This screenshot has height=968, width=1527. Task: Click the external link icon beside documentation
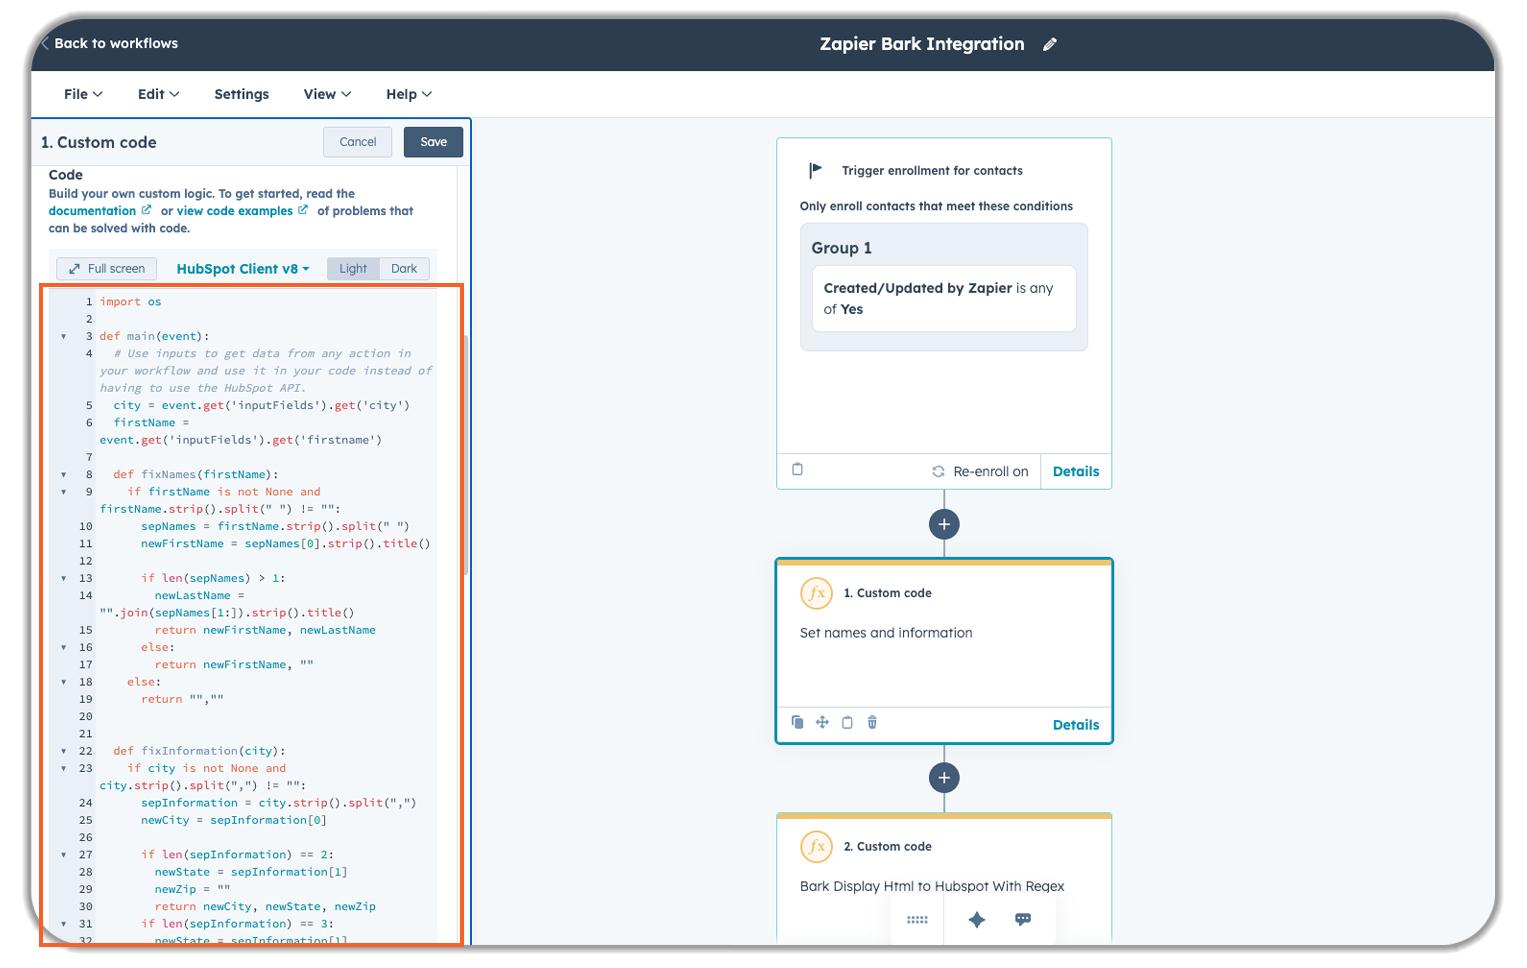146,210
